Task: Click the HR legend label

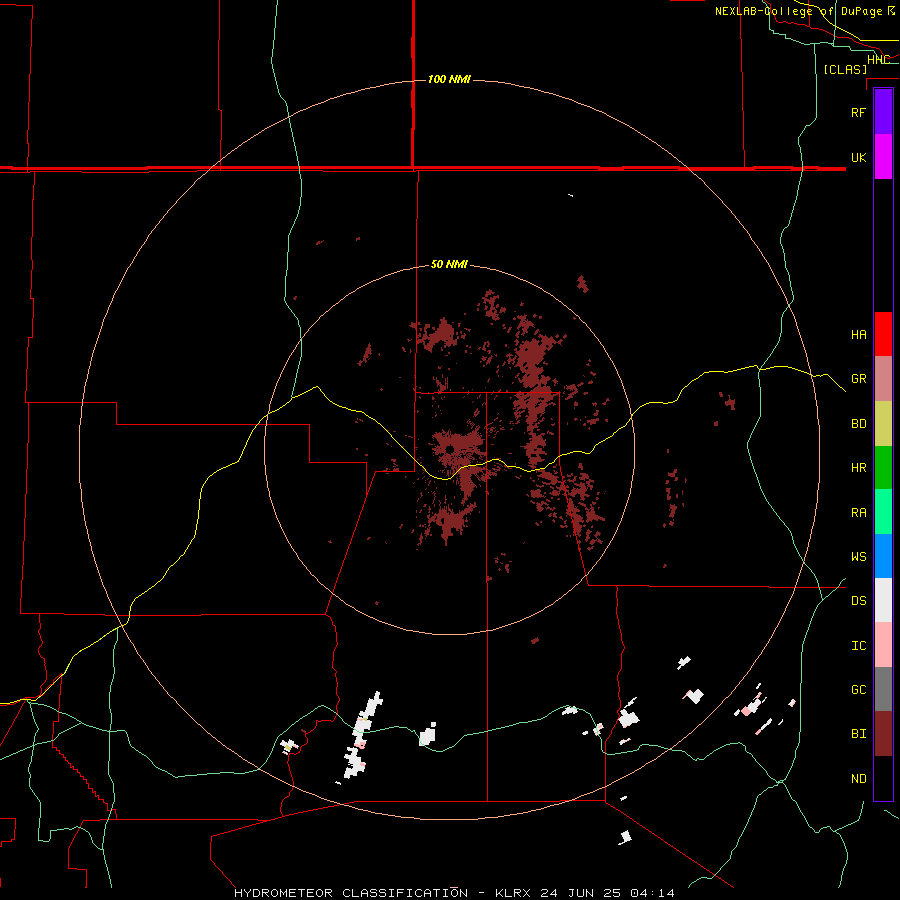Action: coord(858,468)
